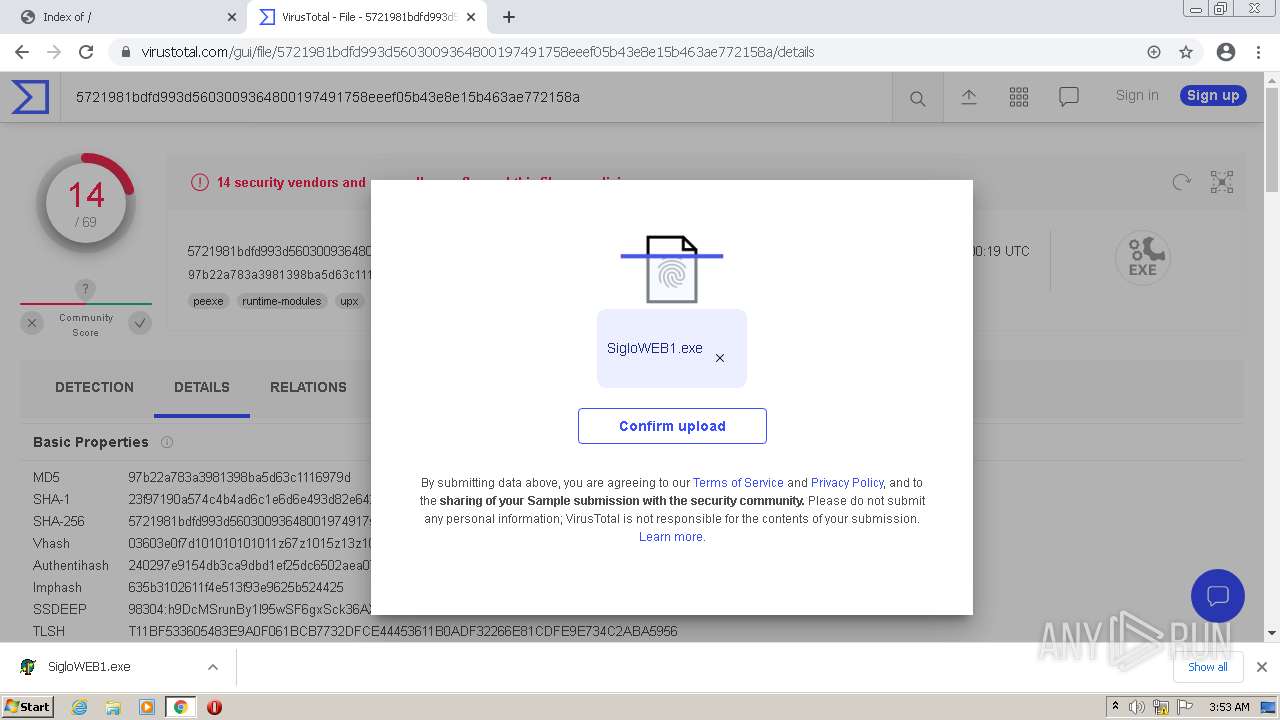Close the VirusTotal tab
The height and width of the screenshot is (720, 1280).
coord(470,17)
